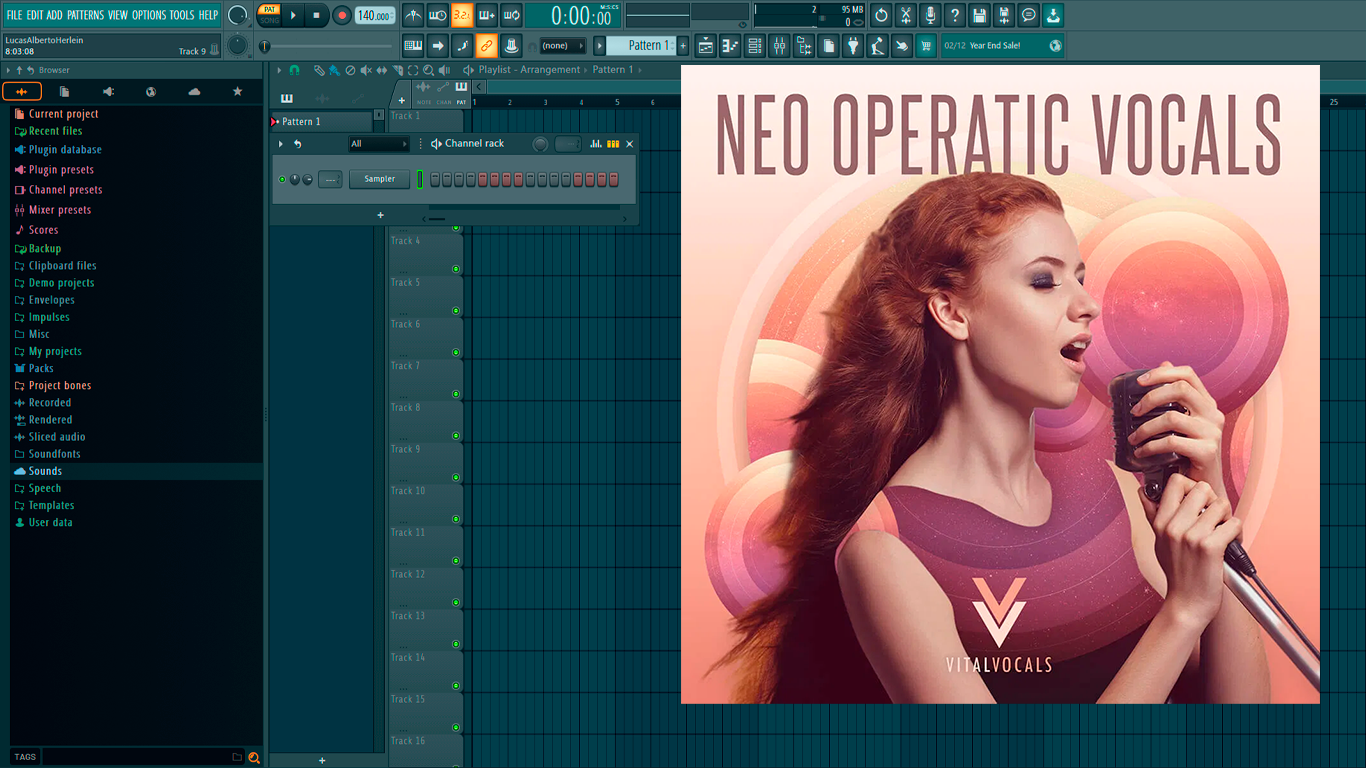This screenshot has width=1366, height=768.
Task: Click the Sampler channel button
Action: pos(379,179)
